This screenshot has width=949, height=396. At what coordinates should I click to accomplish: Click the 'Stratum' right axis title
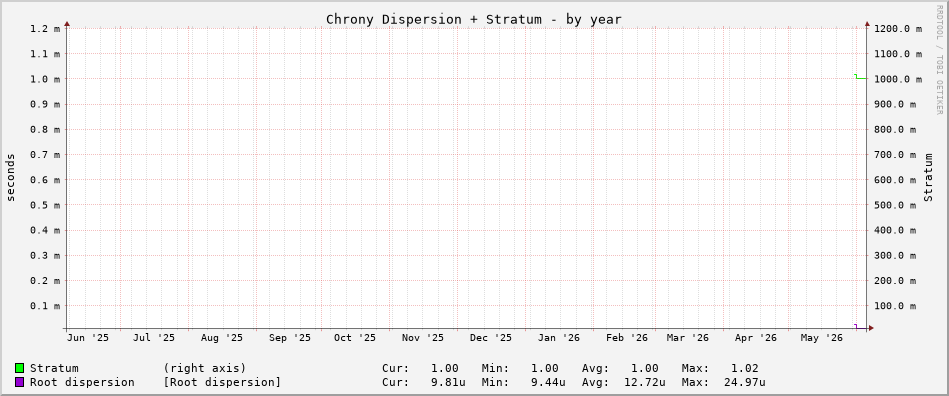coord(928,177)
